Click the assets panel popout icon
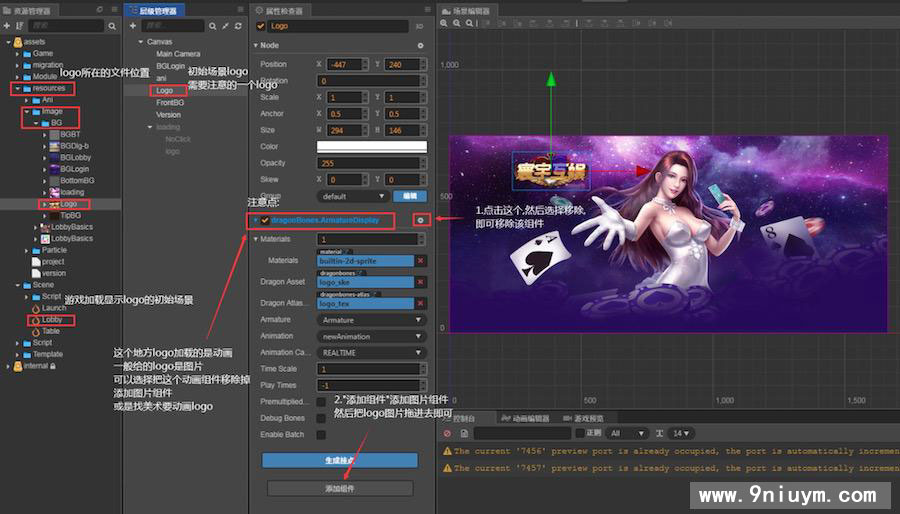This screenshot has height=514, width=900. point(100,10)
